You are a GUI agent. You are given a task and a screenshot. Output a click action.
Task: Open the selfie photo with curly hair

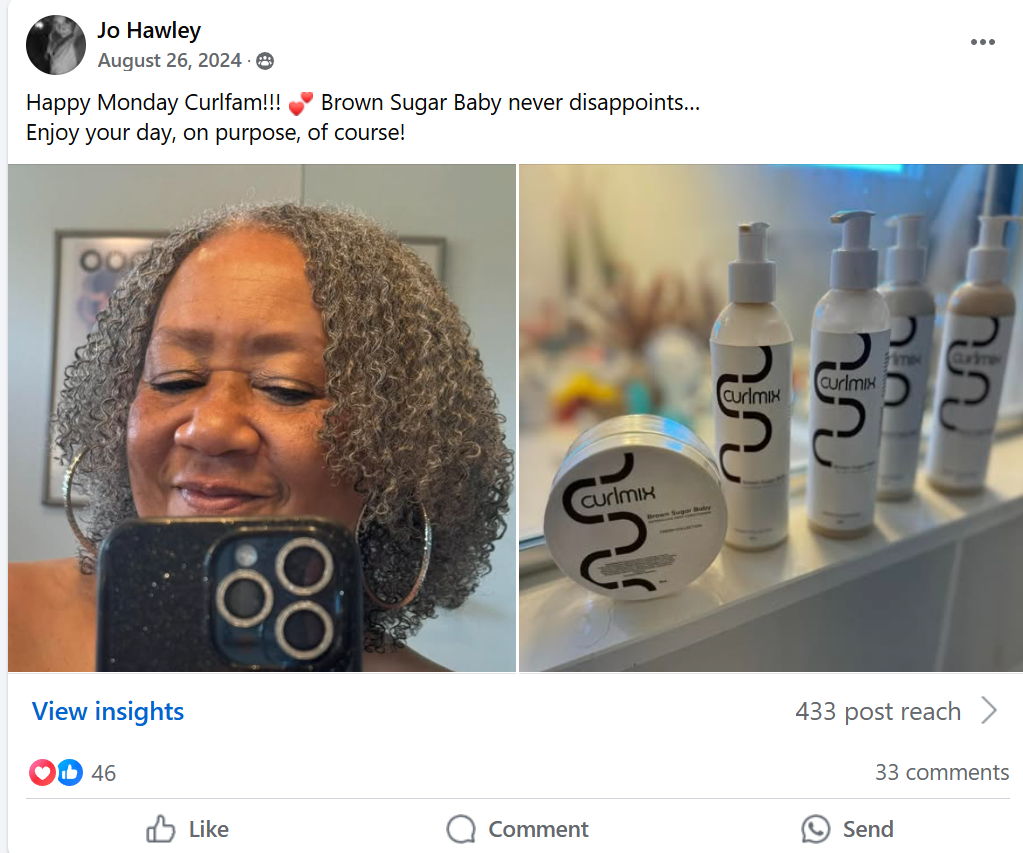[262, 418]
